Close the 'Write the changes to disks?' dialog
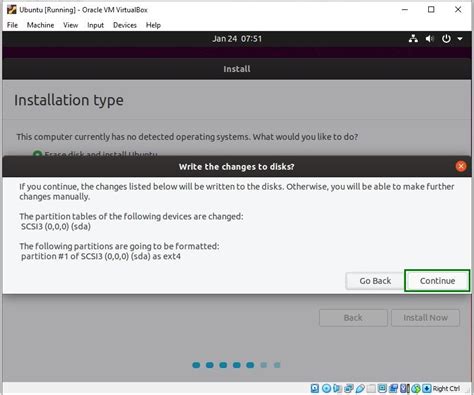 (x=461, y=166)
